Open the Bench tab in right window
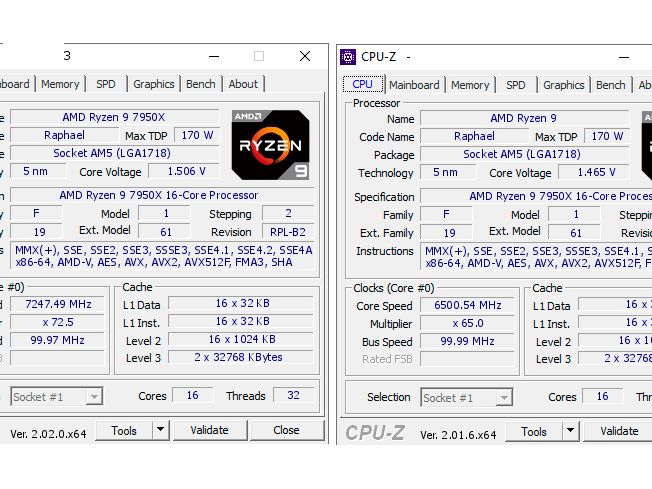Screen dimensions: 652x489 point(611,85)
